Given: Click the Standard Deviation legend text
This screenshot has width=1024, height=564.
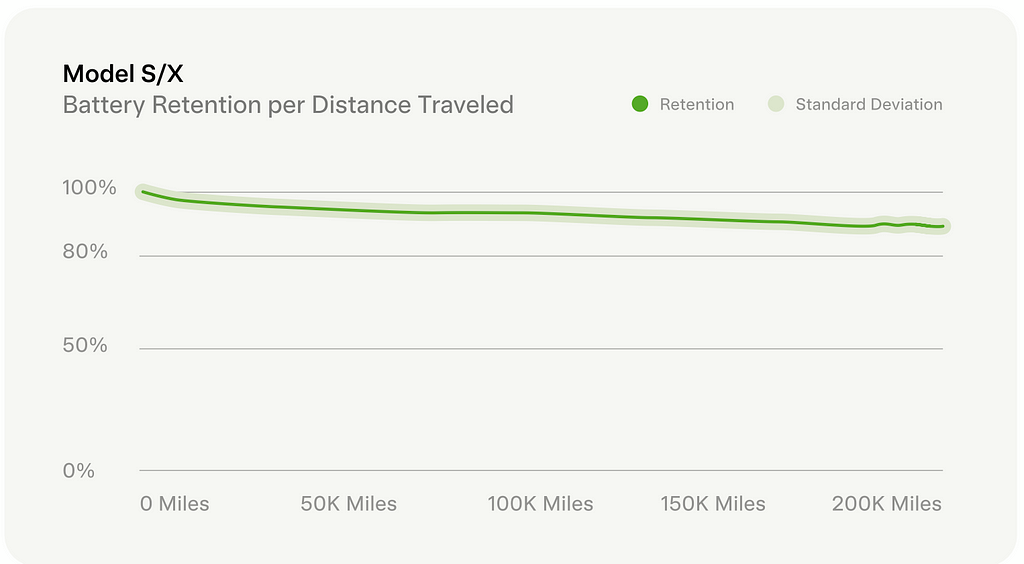Looking at the screenshot, I should (x=868, y=104).
